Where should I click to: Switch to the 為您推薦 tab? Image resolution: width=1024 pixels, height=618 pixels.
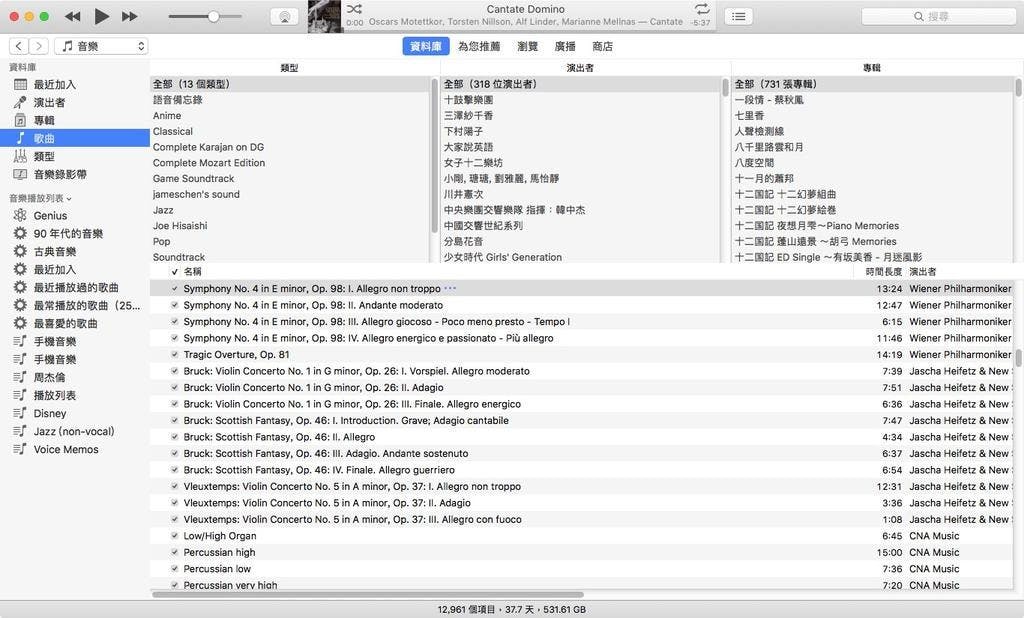(x=478, y=46)
